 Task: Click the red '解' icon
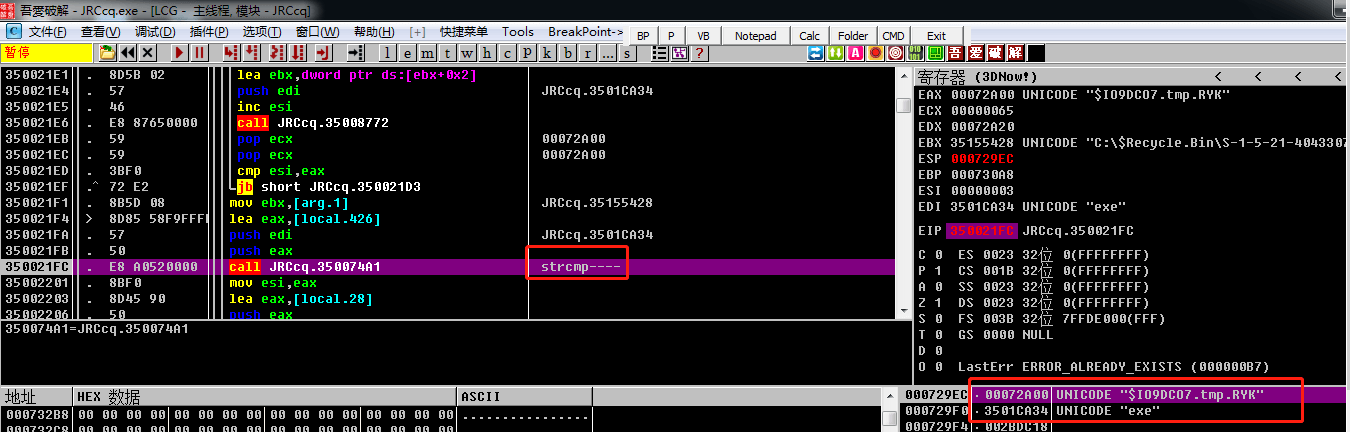click(1015, 52)
